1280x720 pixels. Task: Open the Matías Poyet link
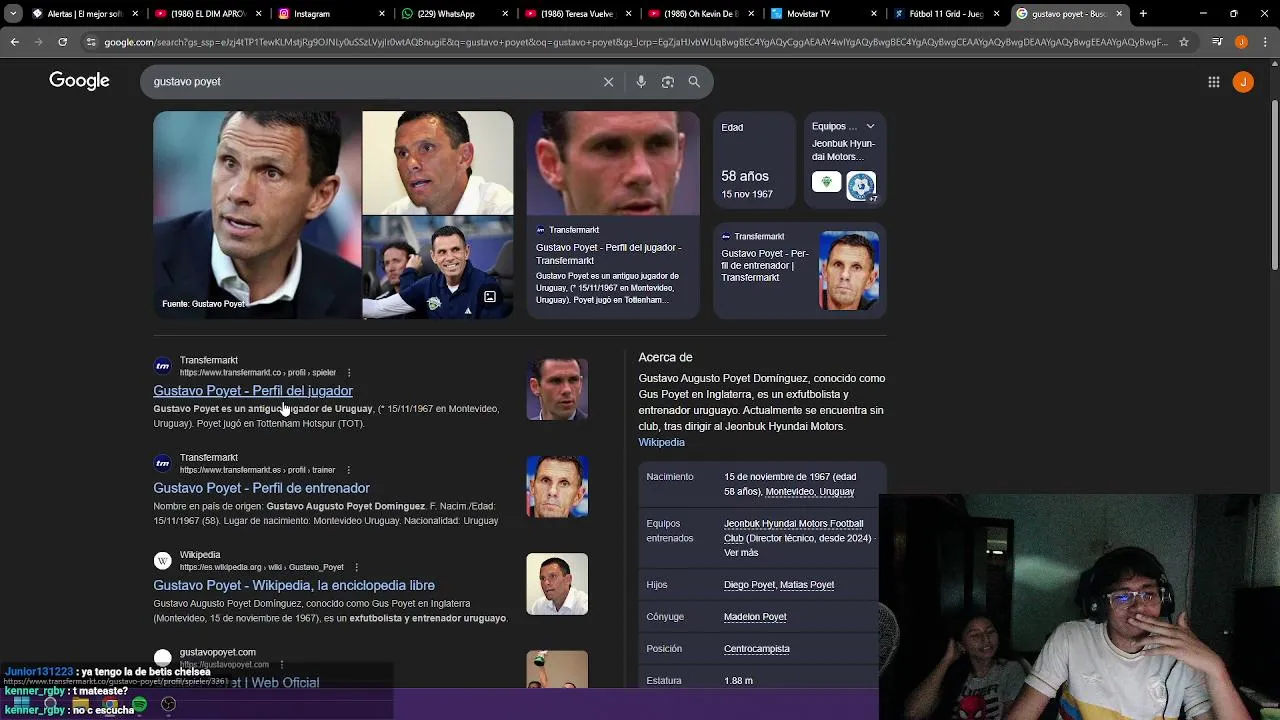coord(807,585)
